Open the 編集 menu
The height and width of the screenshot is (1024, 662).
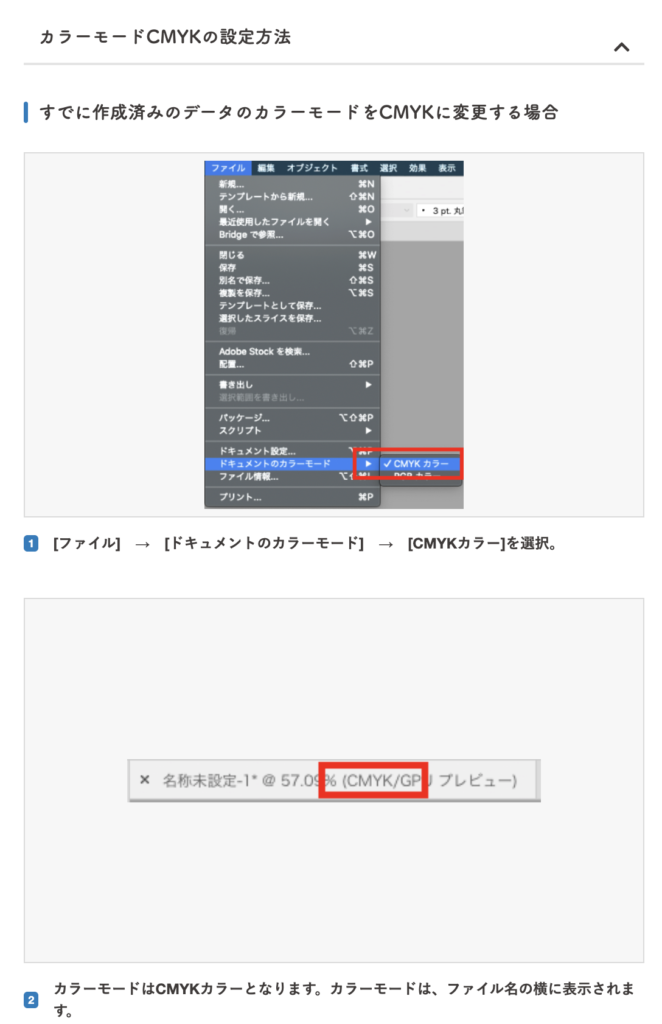pyautogui.click(x=265, y=169)
